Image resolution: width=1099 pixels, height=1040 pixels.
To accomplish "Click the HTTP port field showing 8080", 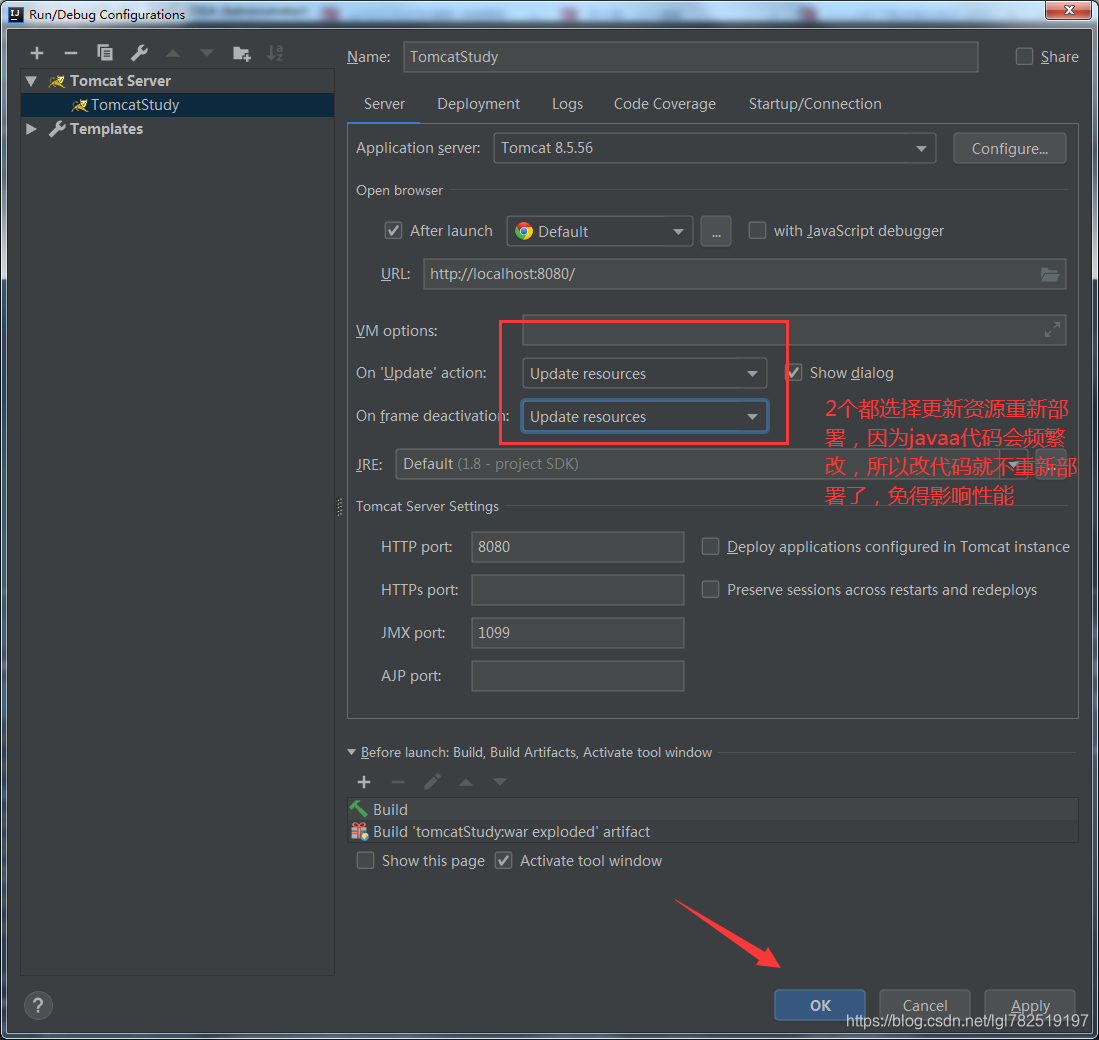I will point(578,547).
